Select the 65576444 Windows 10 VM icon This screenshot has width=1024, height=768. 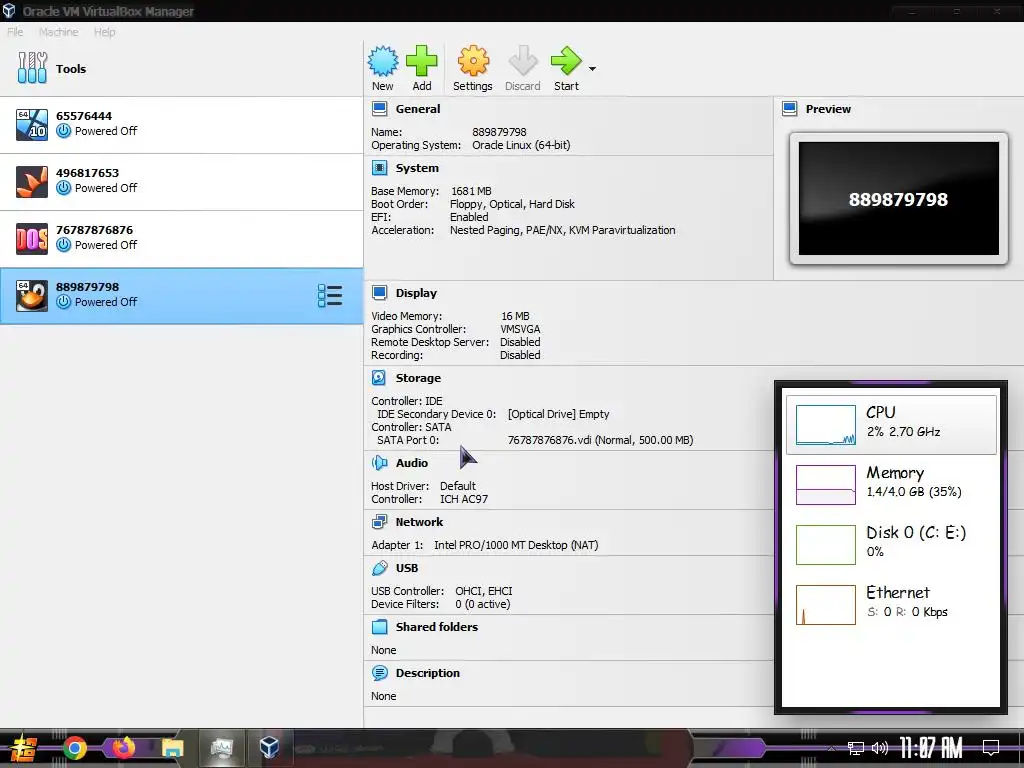pos(32,124)
